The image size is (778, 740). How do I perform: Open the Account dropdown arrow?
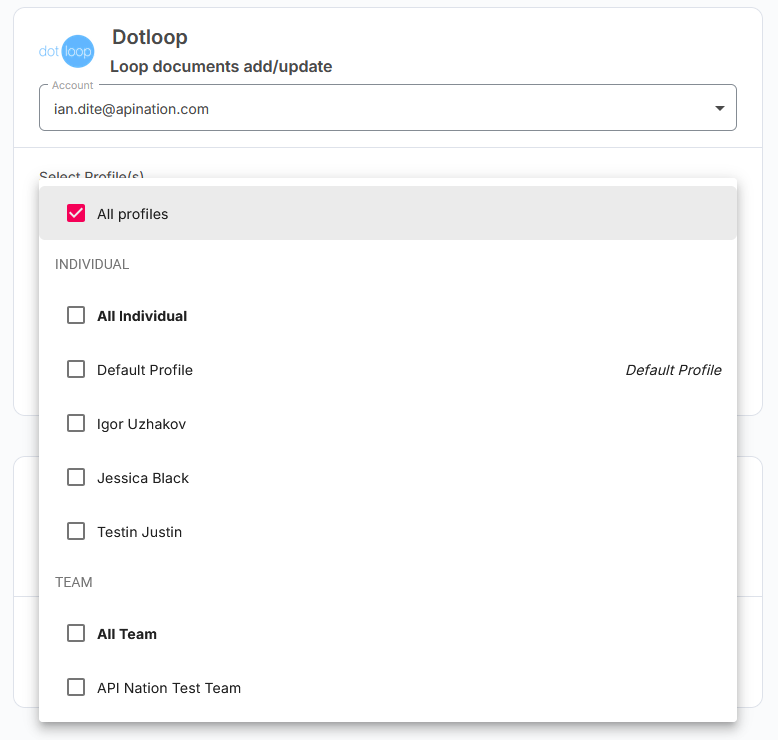coord(719,108)
